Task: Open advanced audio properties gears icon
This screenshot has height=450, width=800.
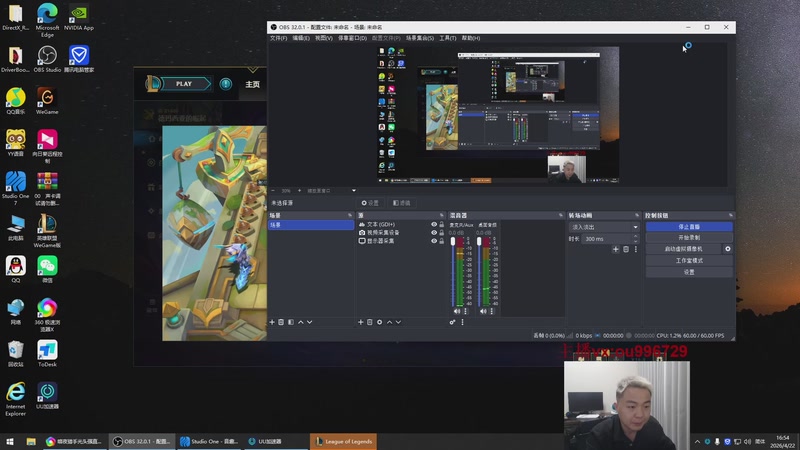Action: pyautogui.click(x=452, y=322)
